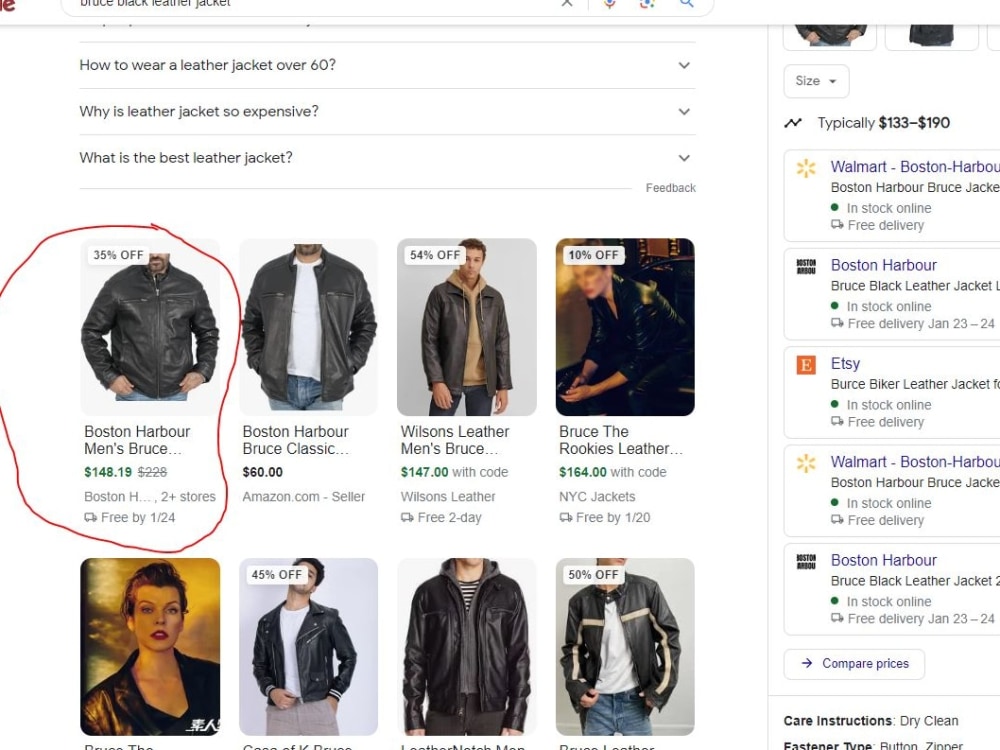This screenshot has height=750, width=1000.
Task: Click the price trend icon next to Typically
Action: coord(793,122)
